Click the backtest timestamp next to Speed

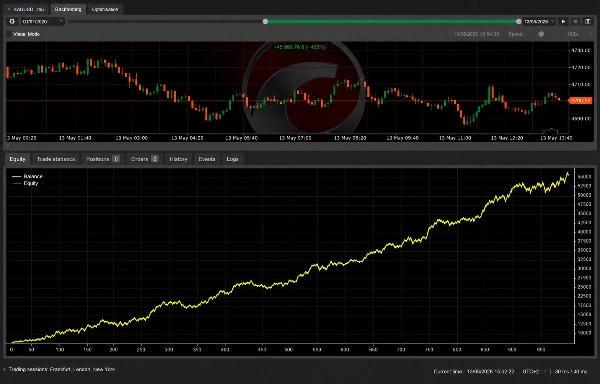pos(476,34)
